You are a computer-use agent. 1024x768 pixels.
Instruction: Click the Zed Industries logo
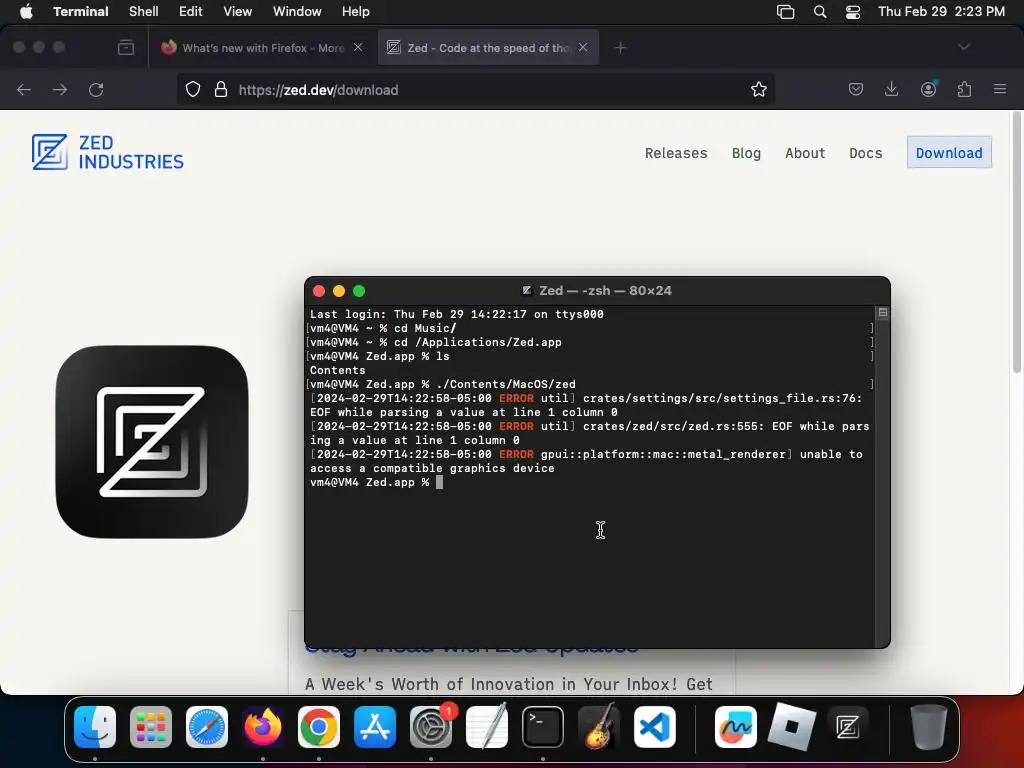tap(108, 152)
